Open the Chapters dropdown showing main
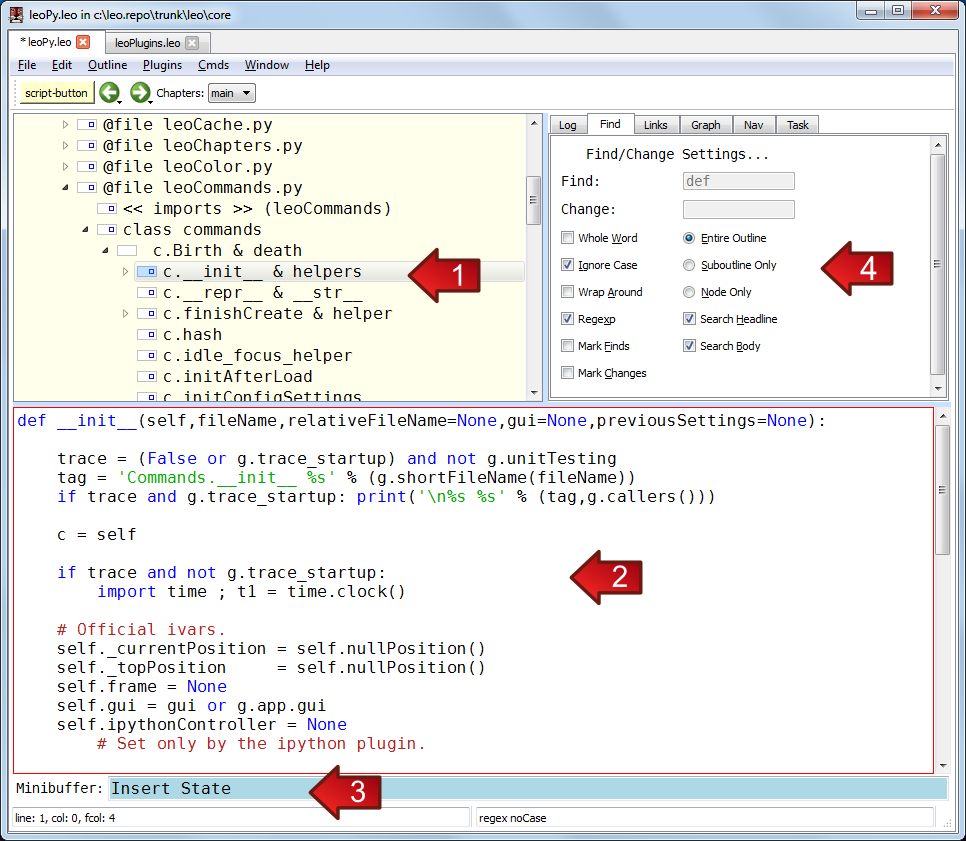Viewport: 966px width, 841px height. [x=232, y=93]
